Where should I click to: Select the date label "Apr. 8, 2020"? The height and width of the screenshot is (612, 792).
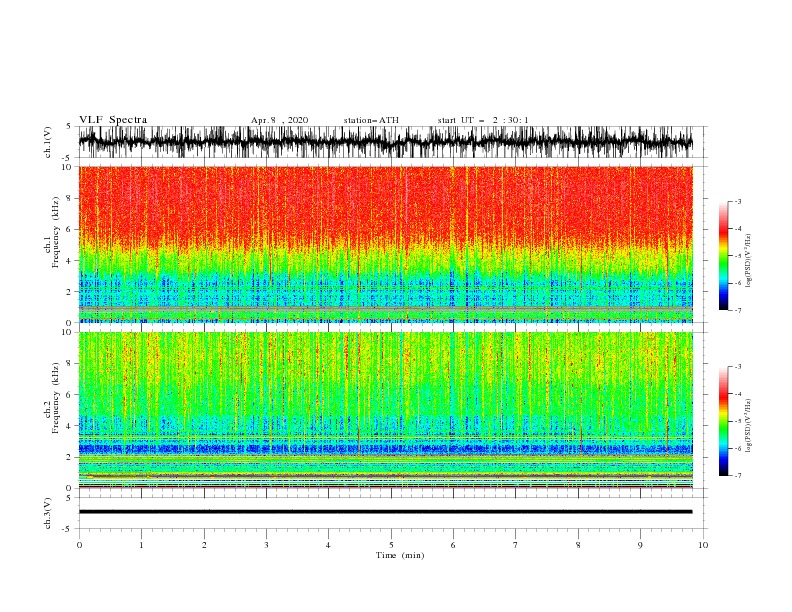279,120
